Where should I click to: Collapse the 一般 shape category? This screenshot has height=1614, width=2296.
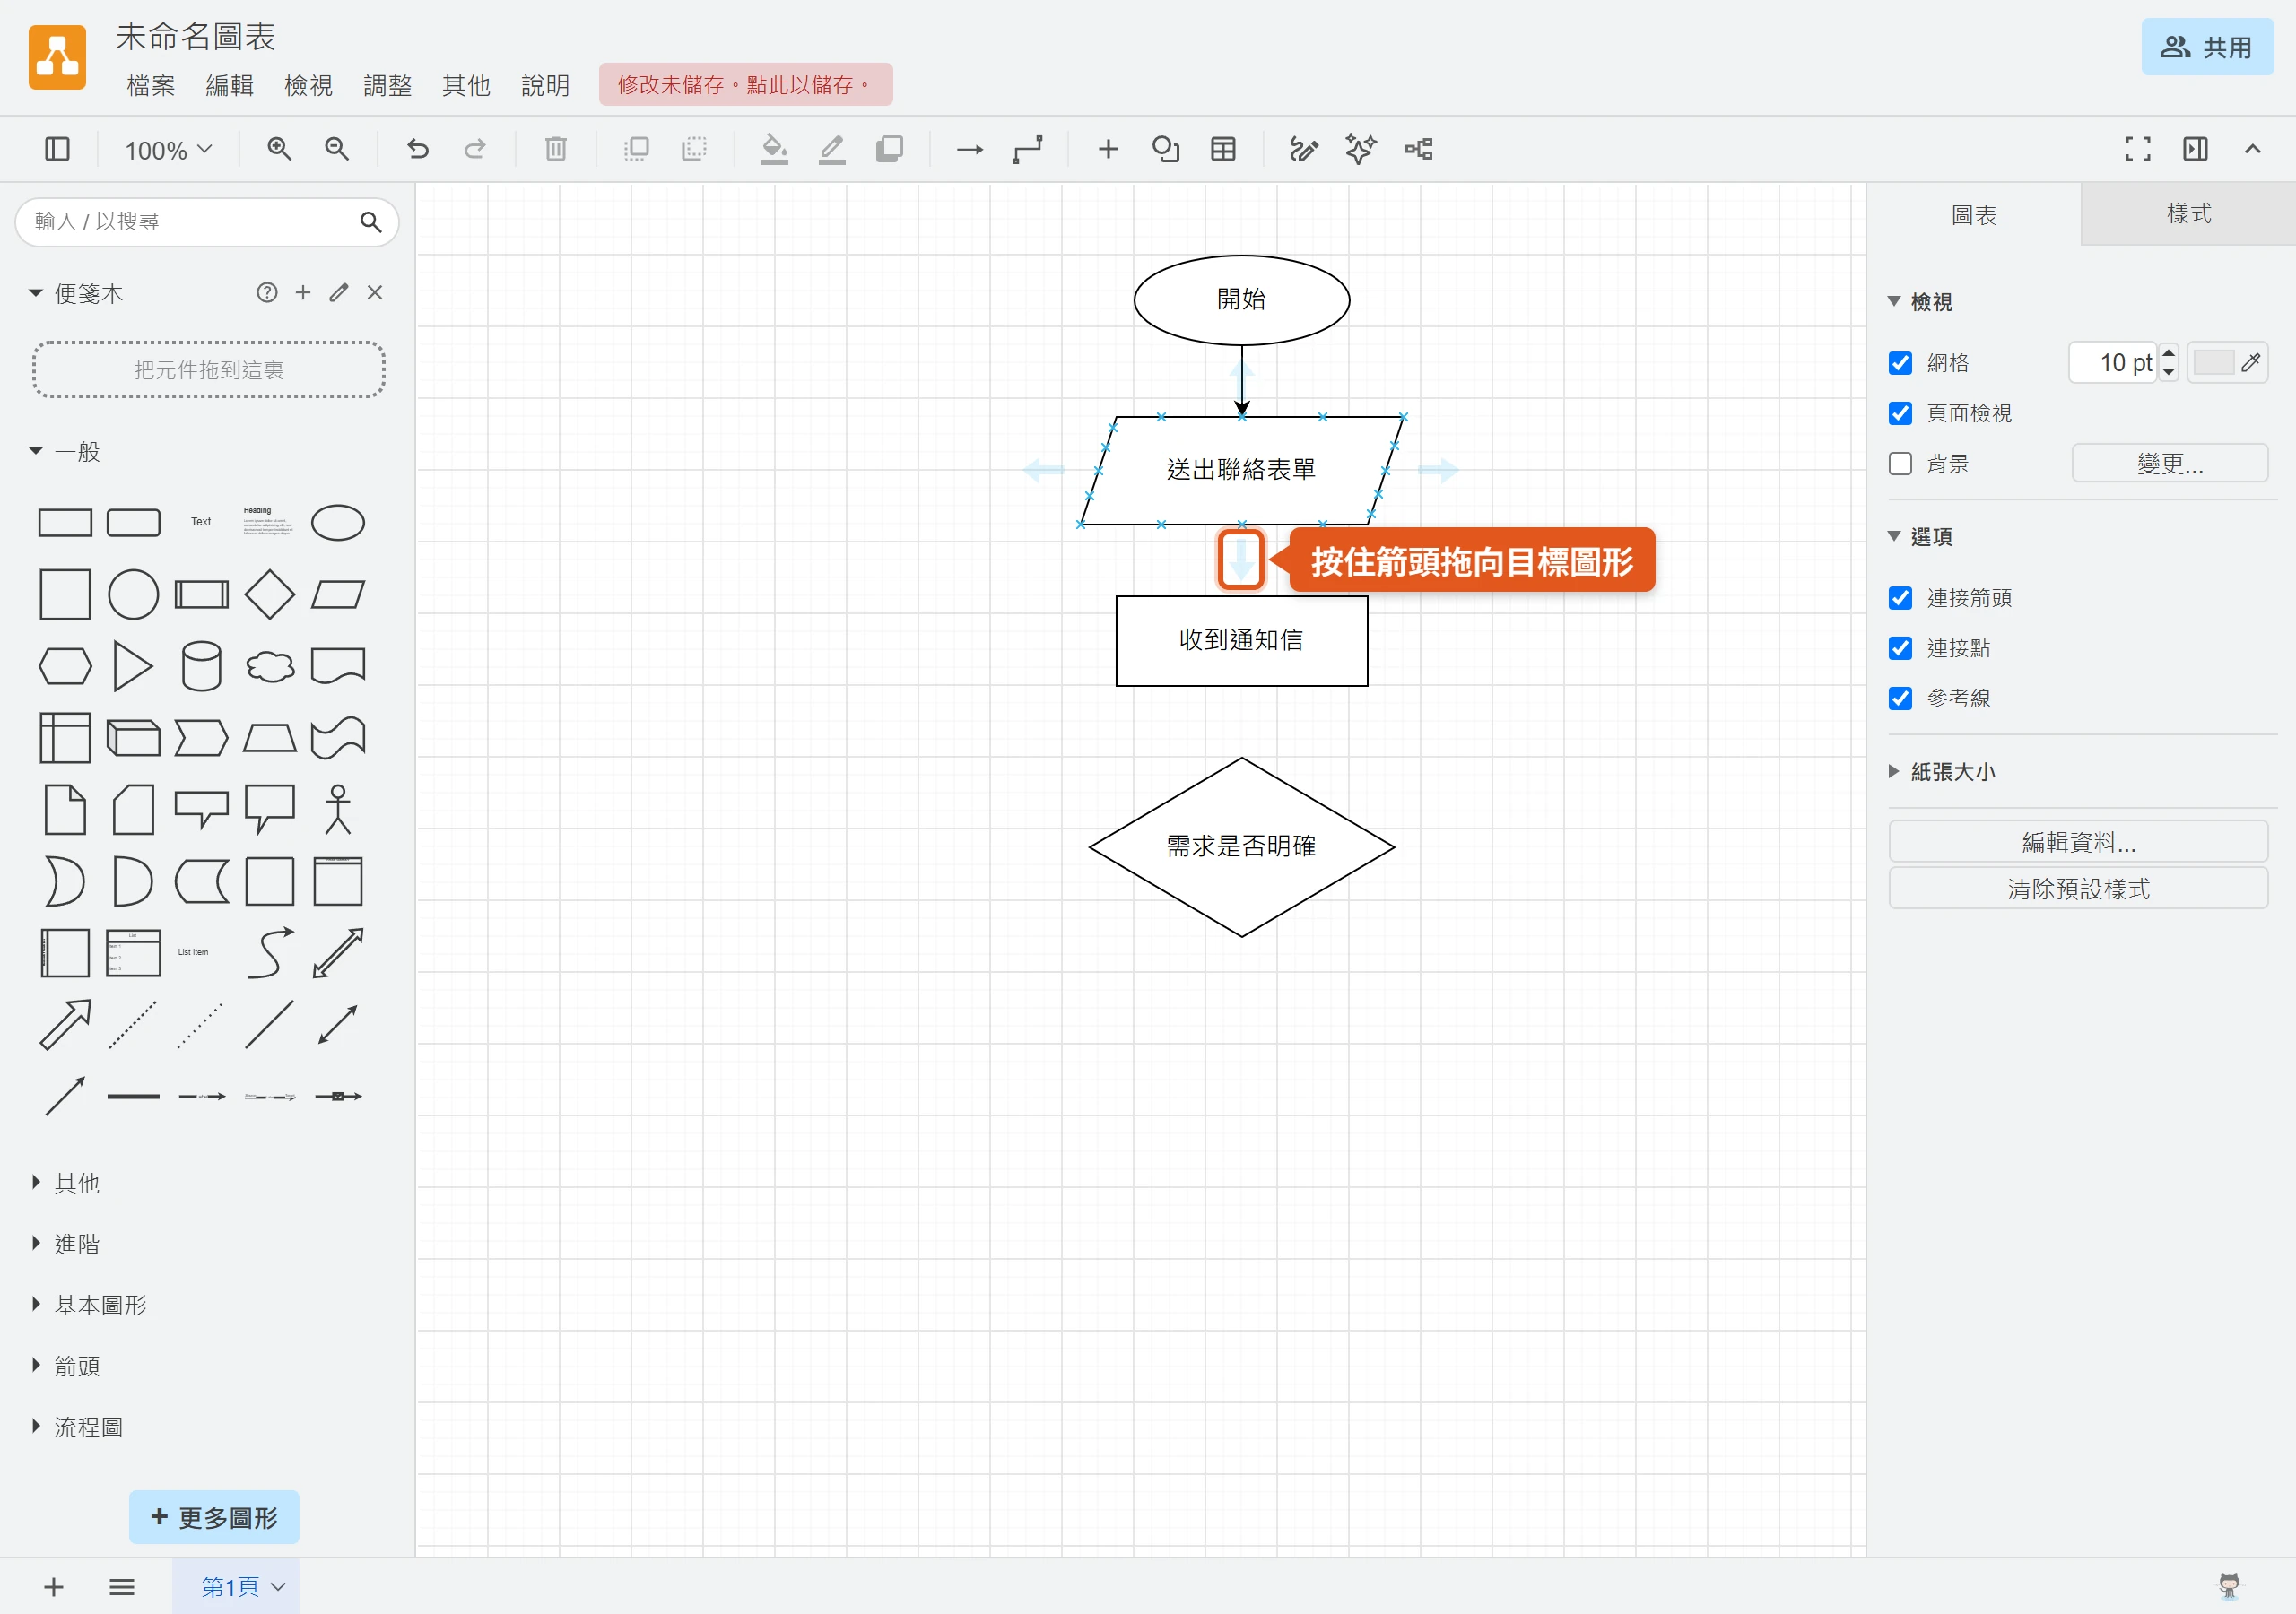pos(66,452)
